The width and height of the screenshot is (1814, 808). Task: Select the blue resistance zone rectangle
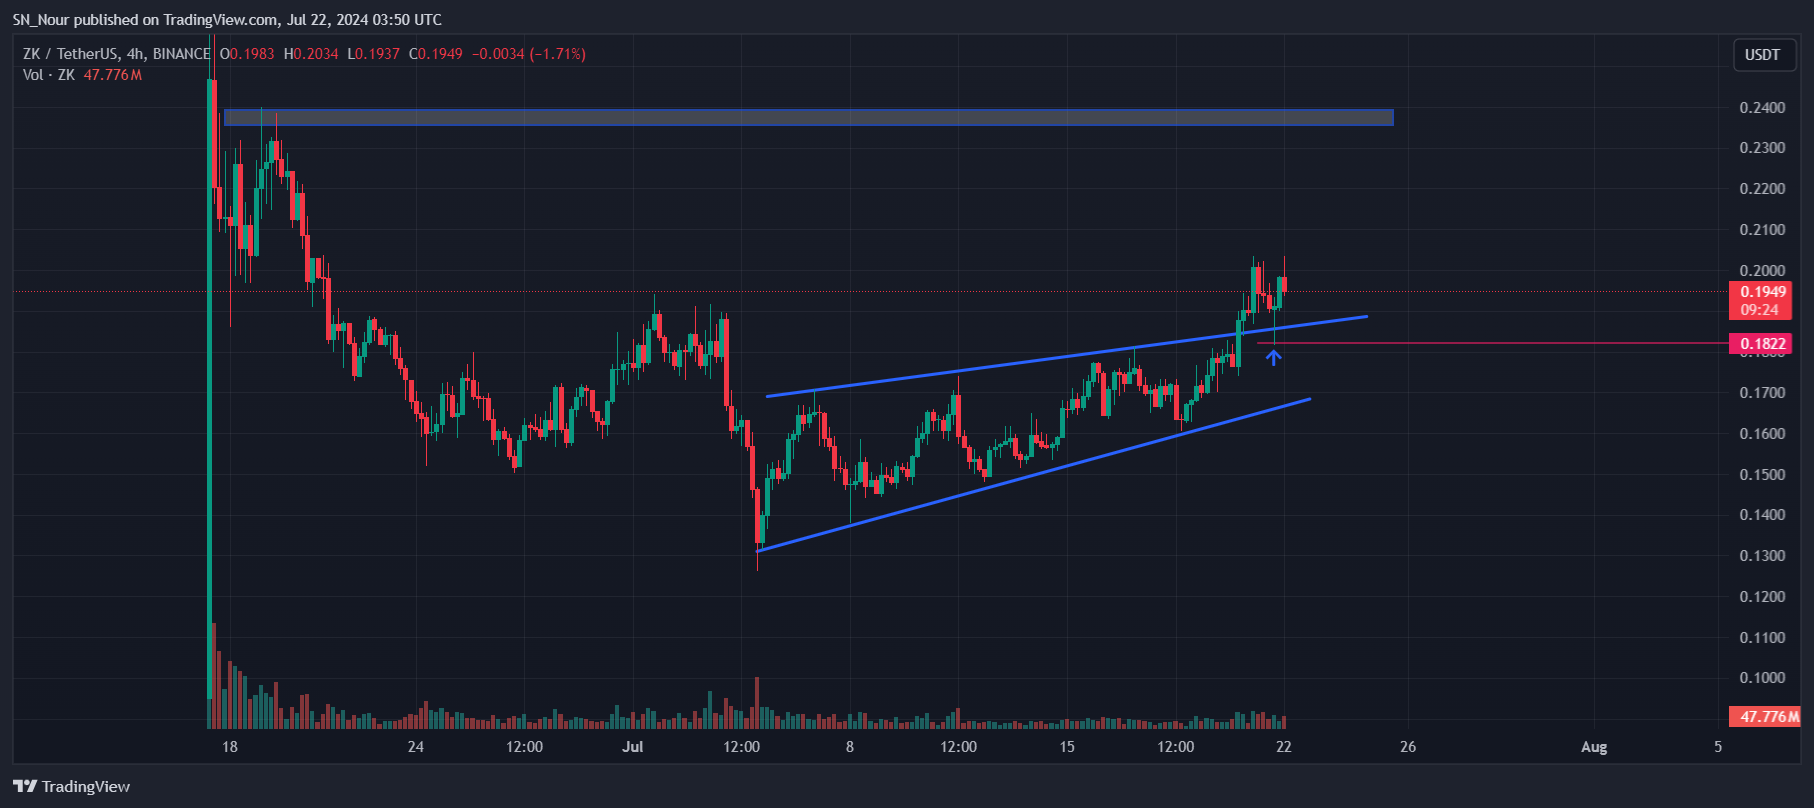[x=808, y=118]
